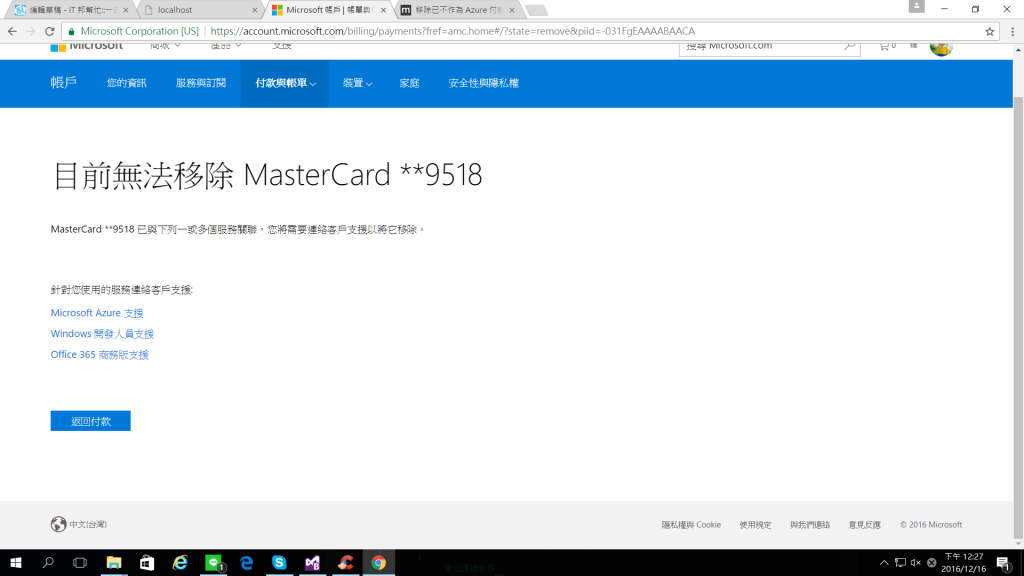Screen dimensions: 1024x576
Task: Open the 您的資訊 nav item
Action: point(127,83)
